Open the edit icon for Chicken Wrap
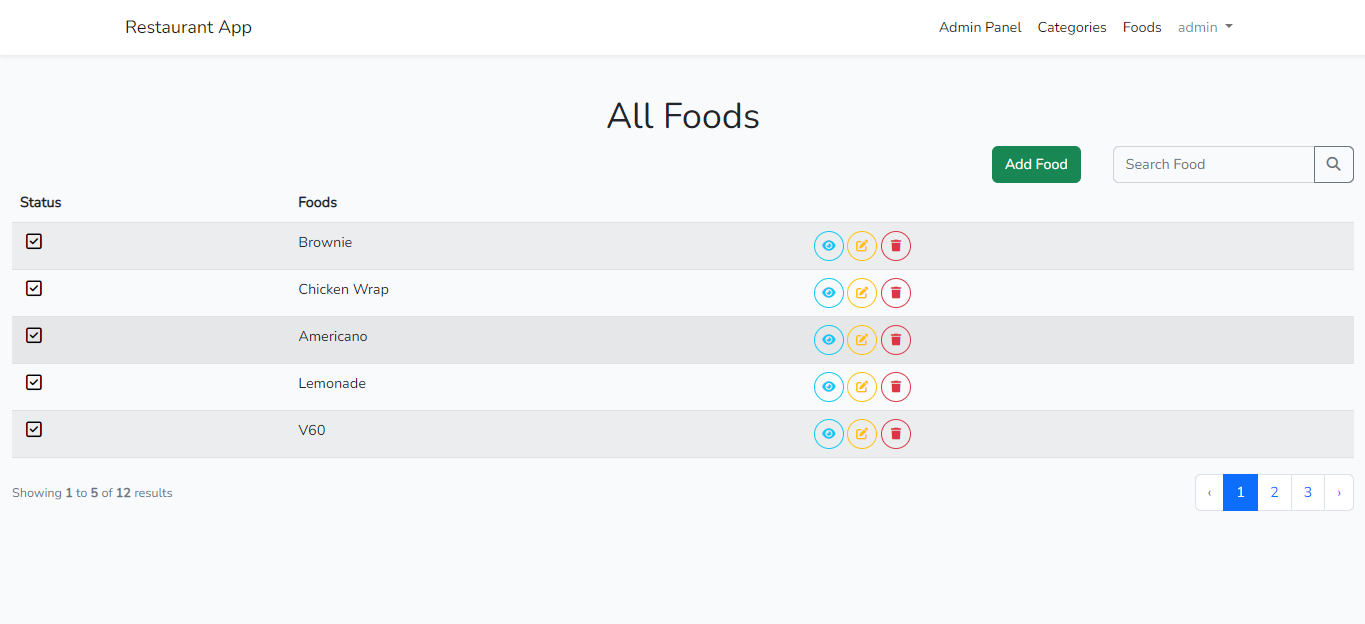Image resolution: width=1365 pixels, height=624 pixels. (x=862, y=292)
